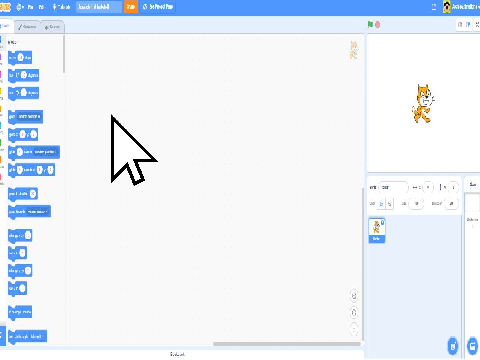Click the See Project Page button

pos(158,7)
